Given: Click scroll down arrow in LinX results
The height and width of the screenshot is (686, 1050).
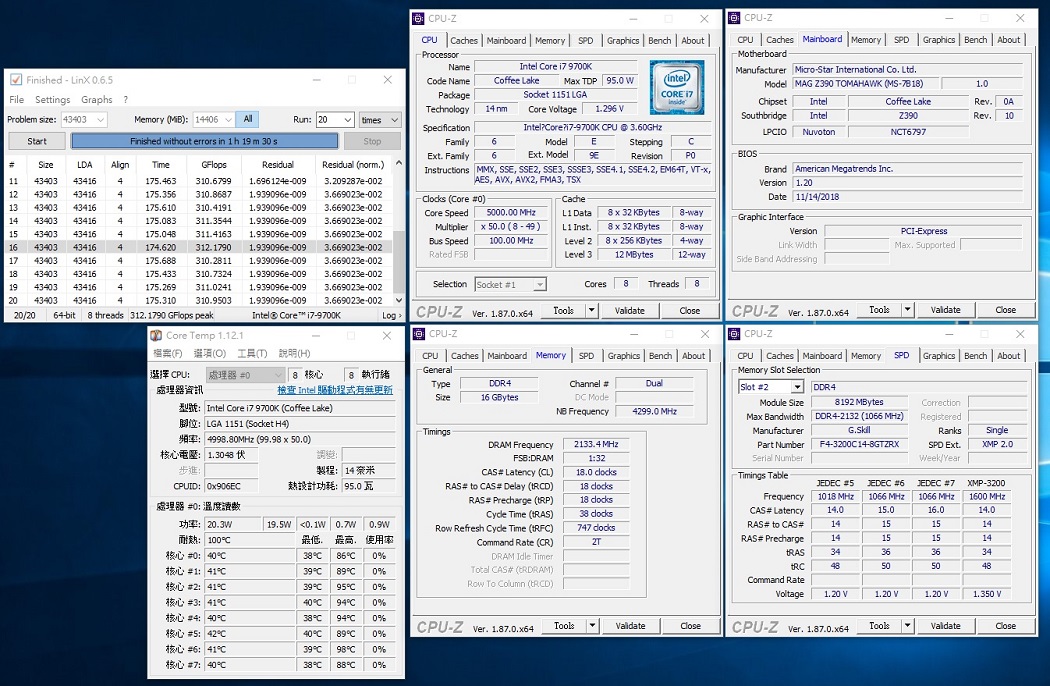Looking at the screenshot, I should click(399, 300).
